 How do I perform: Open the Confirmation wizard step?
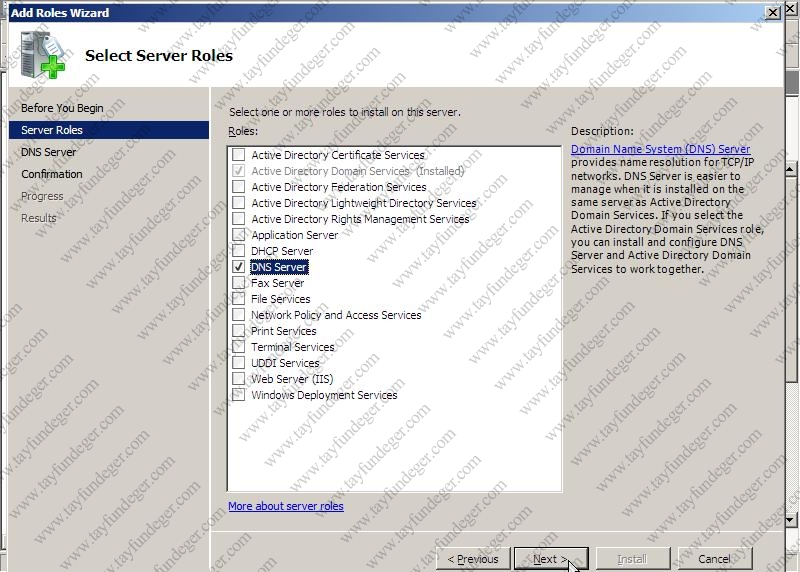52,174
